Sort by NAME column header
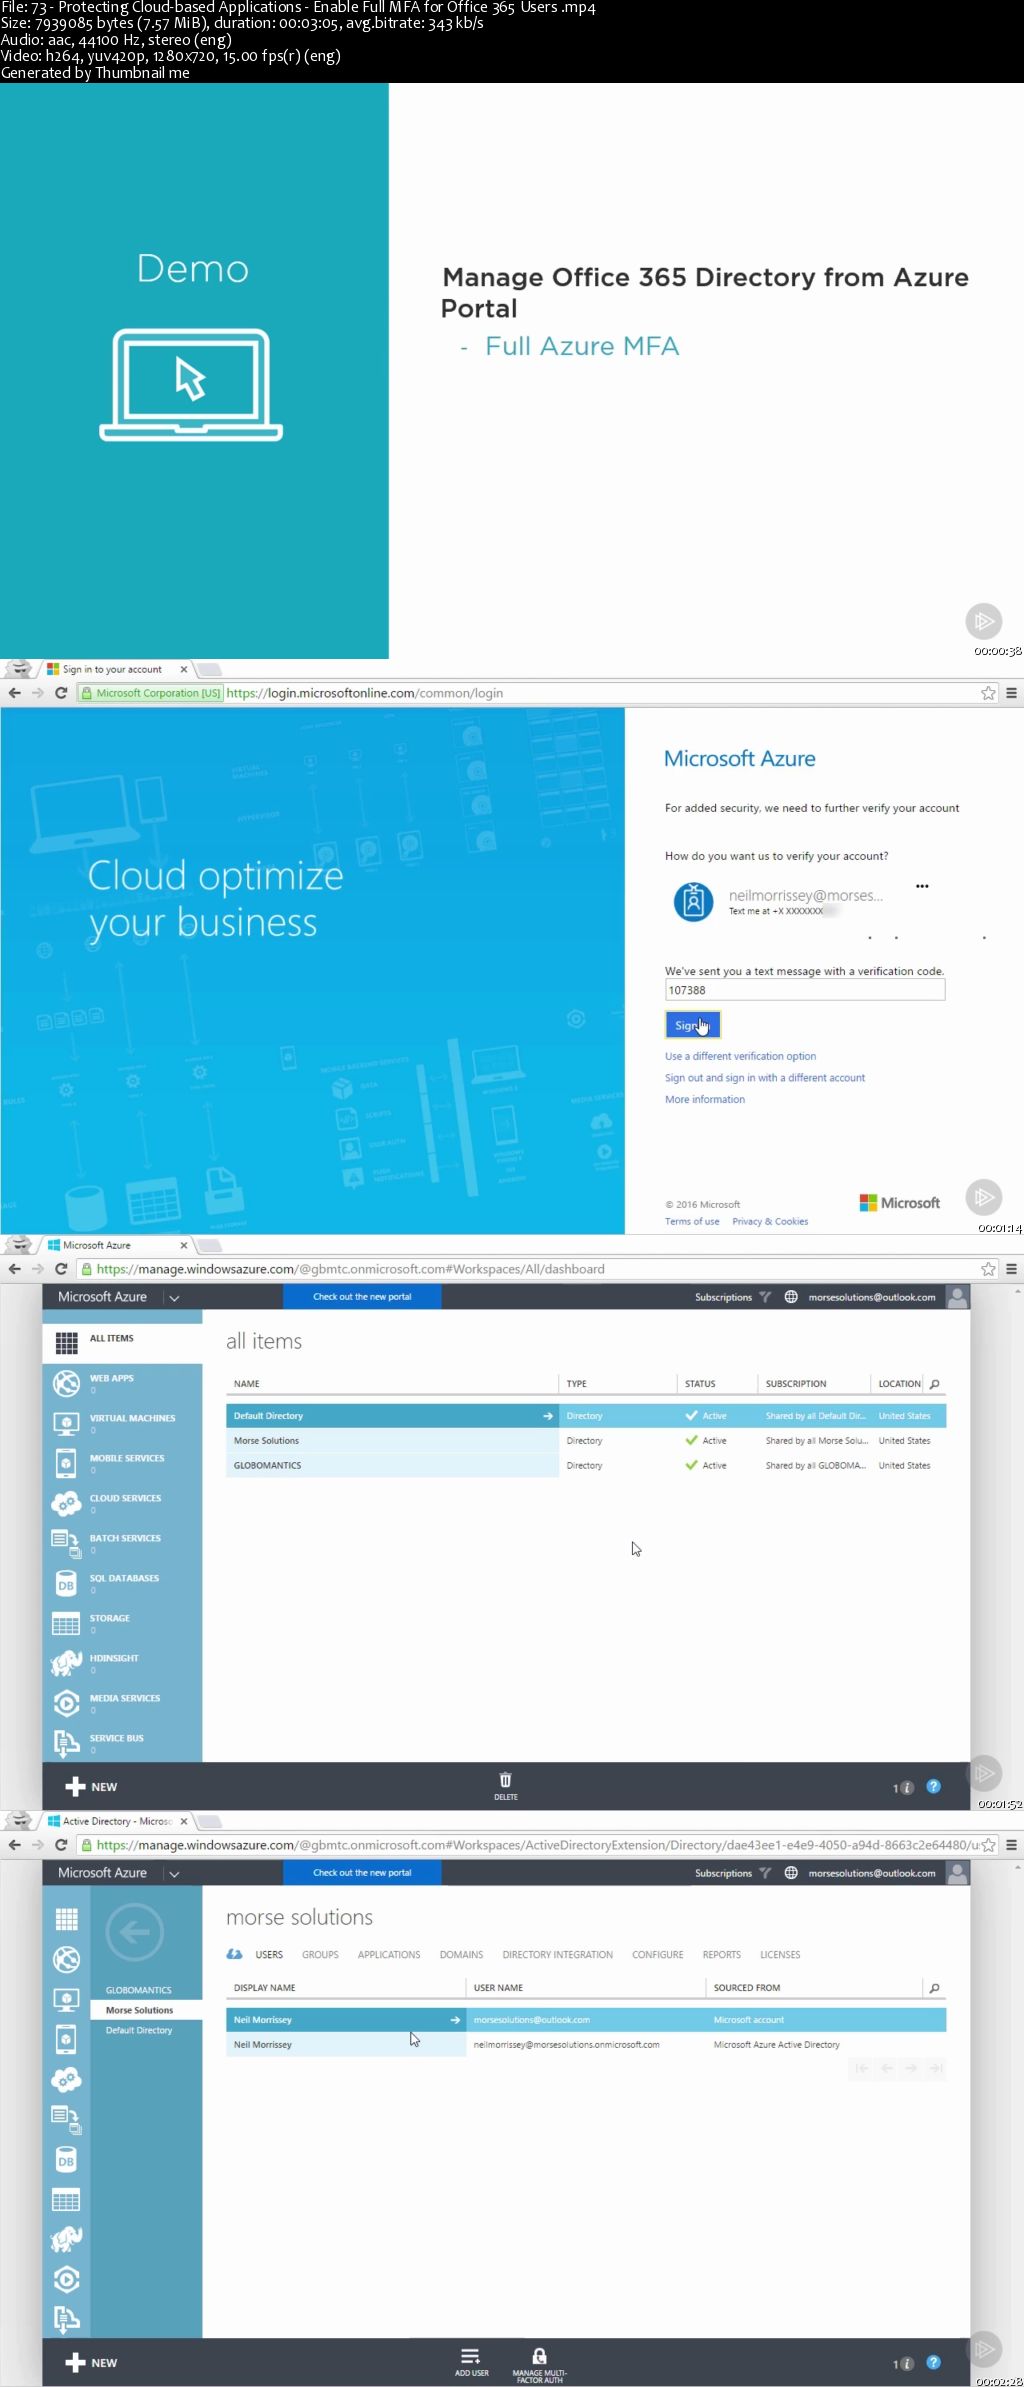Viewport: 1024px width, 2387px height. click(x=247, y=1384)
